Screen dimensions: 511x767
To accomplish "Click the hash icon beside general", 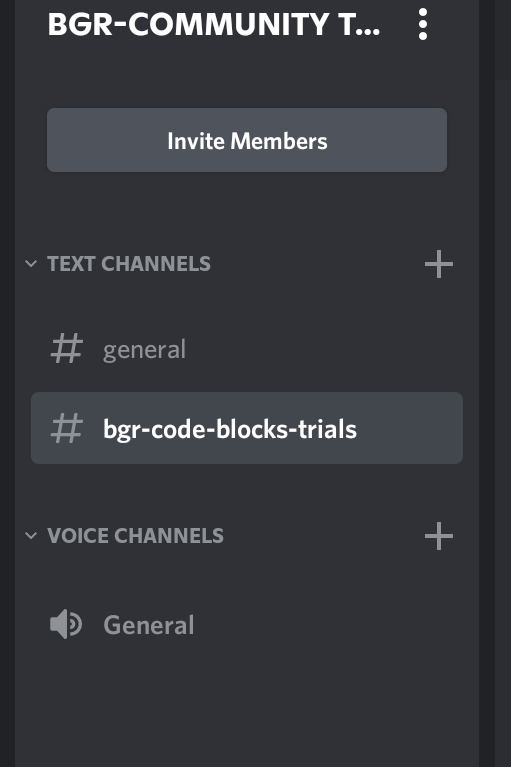I will [x=67, y=348].
